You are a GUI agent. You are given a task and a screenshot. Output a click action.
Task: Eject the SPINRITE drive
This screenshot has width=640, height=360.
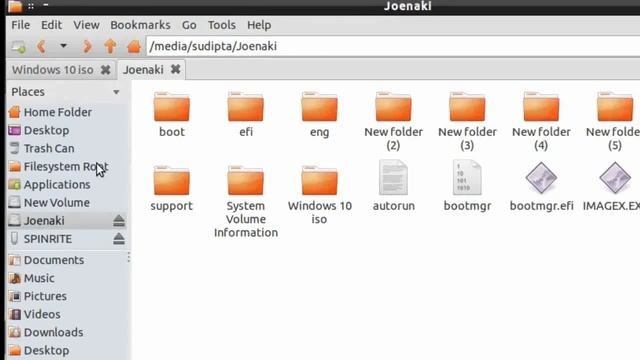pyautogui.click(x=119, y=239)
